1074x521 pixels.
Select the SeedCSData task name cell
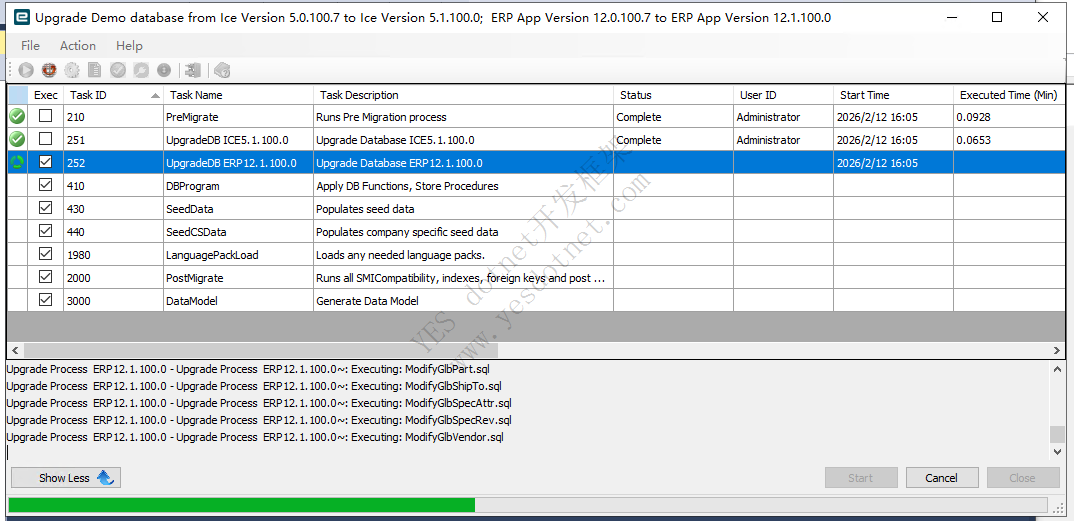pyautogui.click(x=238, y=231)
